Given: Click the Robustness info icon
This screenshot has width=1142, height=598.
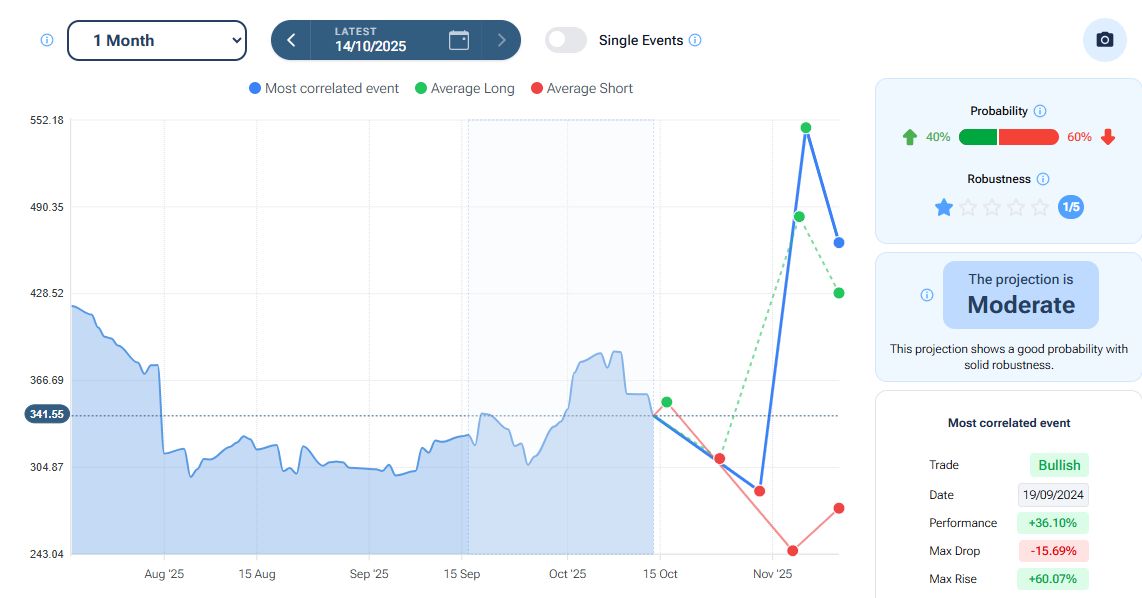Looking at the screenshot, I should tap(1043, 179).
